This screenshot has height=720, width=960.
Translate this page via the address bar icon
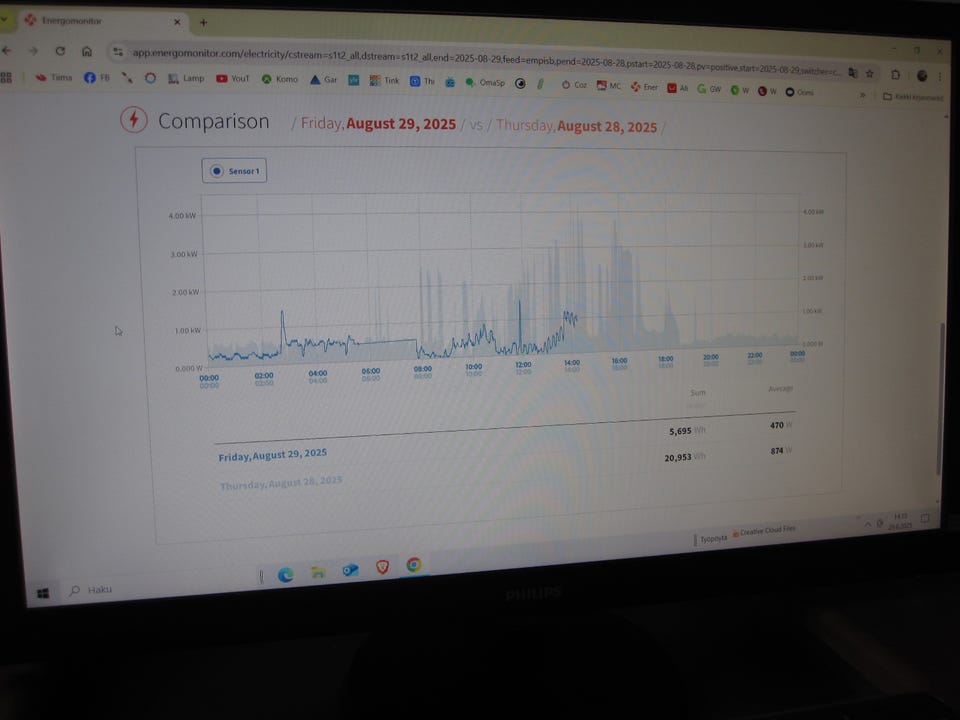852,73
